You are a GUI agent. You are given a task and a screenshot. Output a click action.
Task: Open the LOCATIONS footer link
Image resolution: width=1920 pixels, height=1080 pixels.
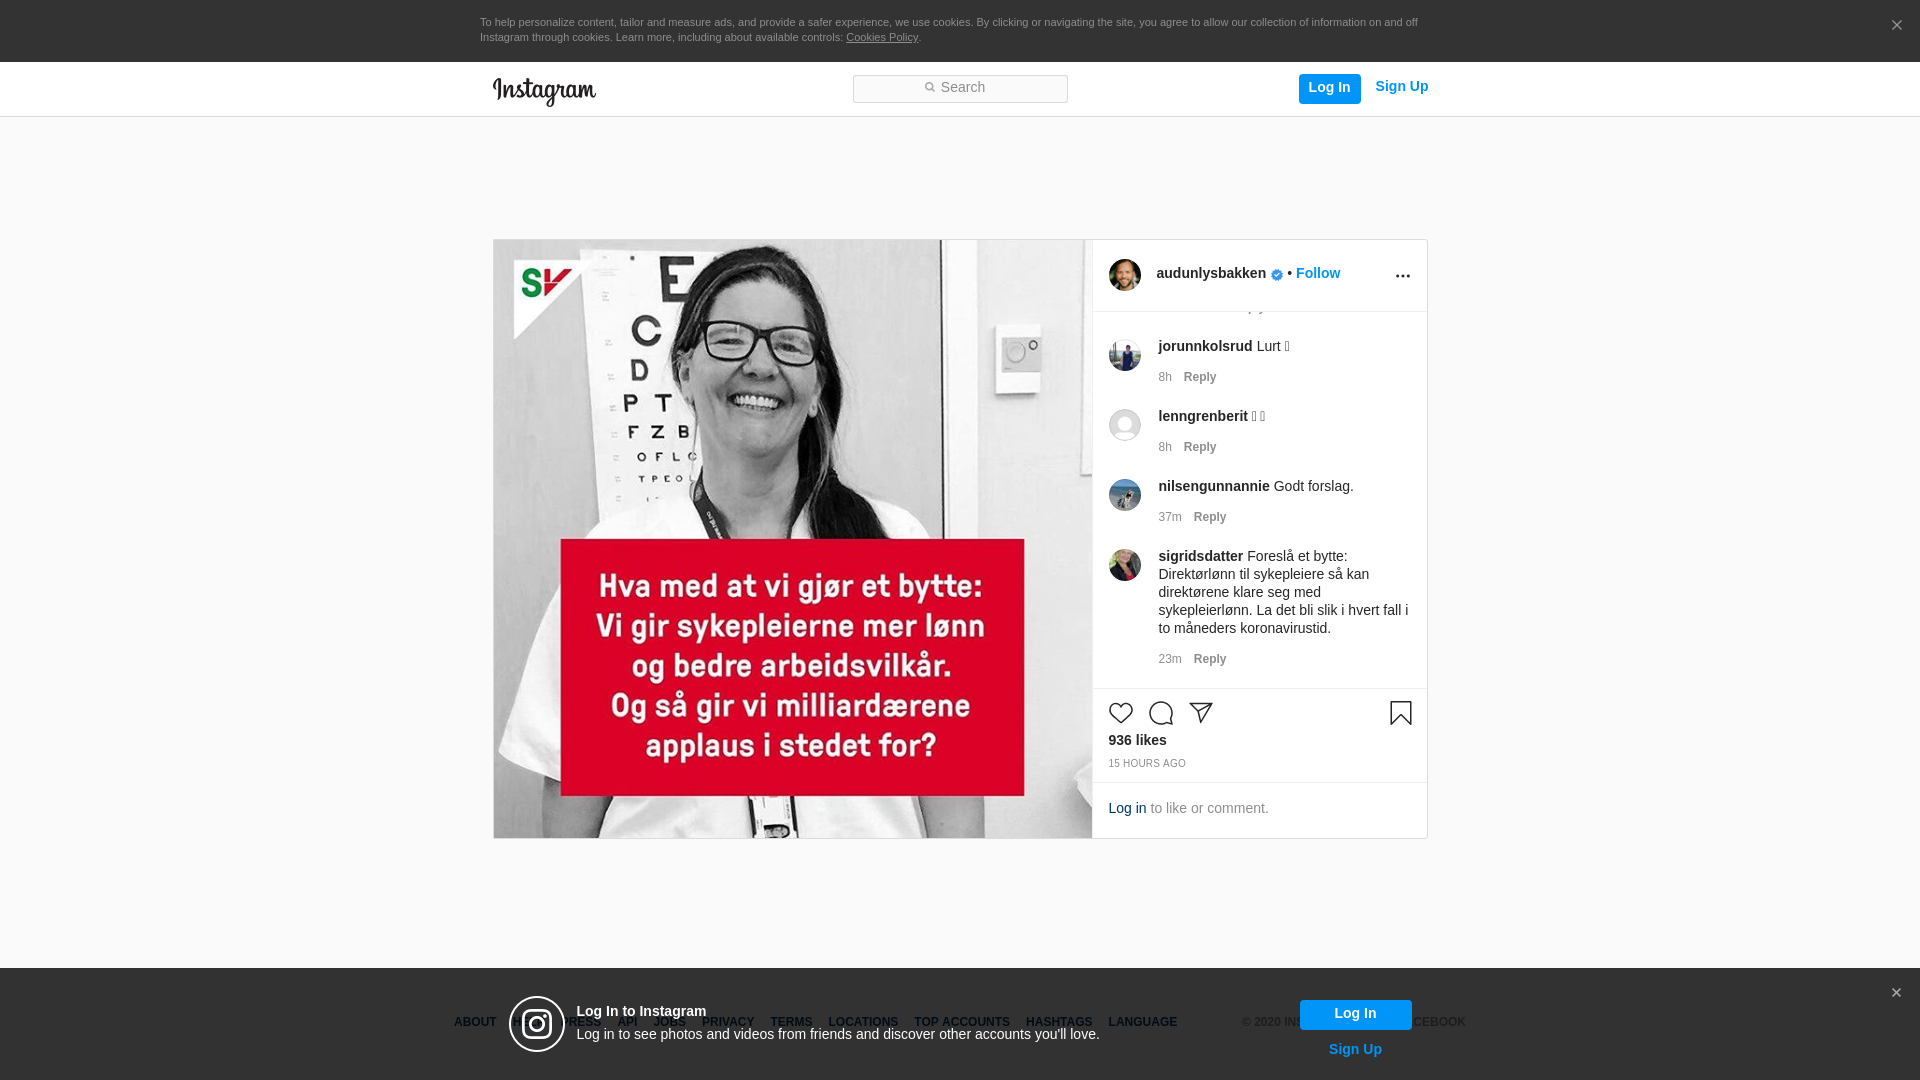[863, 1022]
